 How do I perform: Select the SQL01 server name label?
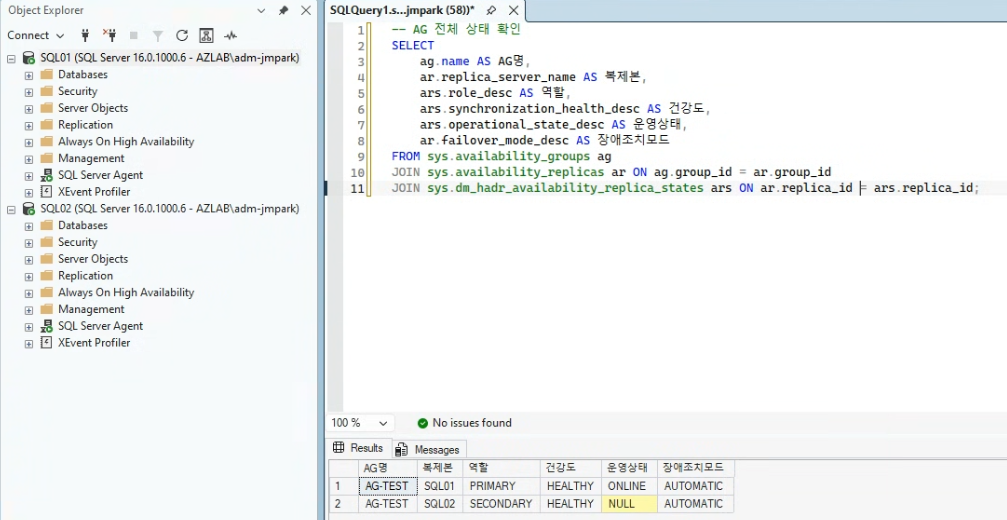pyautogui.click(x=170, y=58)
